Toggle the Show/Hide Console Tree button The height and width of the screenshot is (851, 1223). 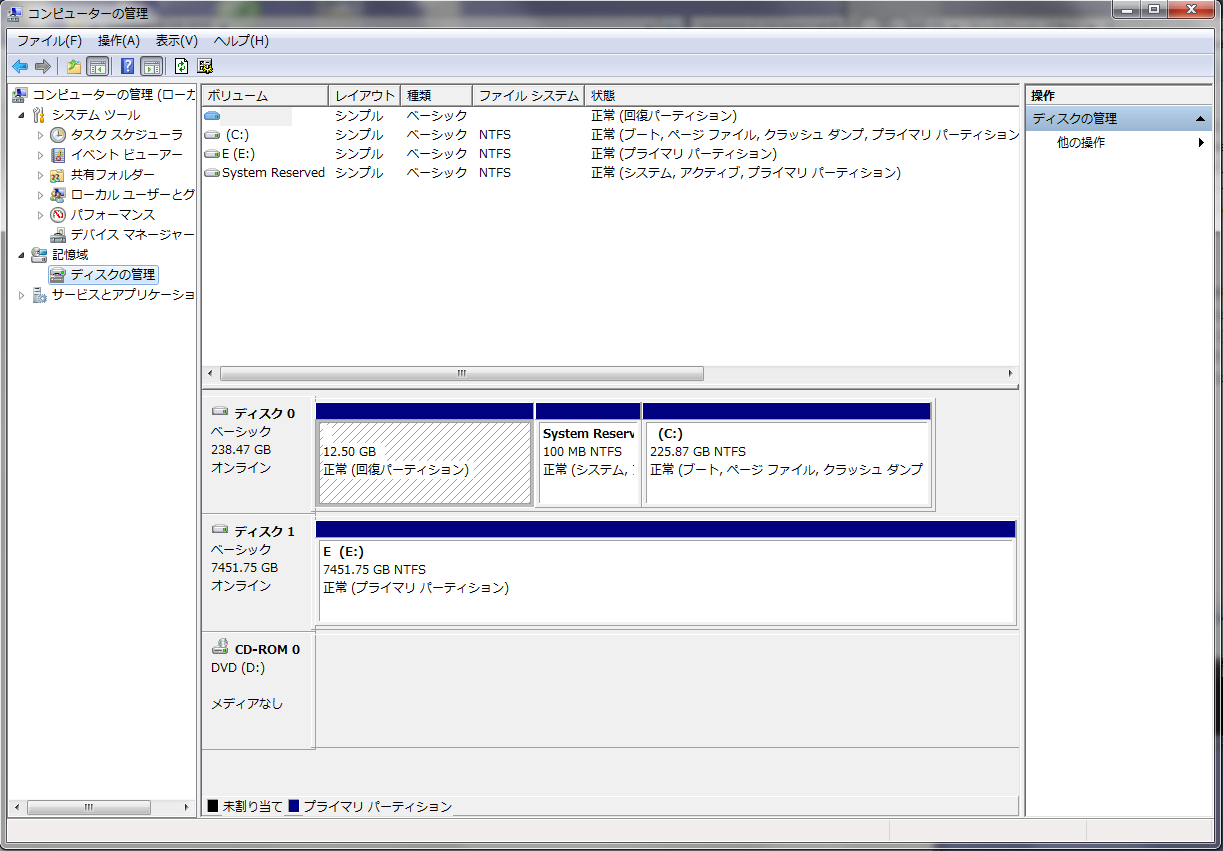[x=98, y=67]
